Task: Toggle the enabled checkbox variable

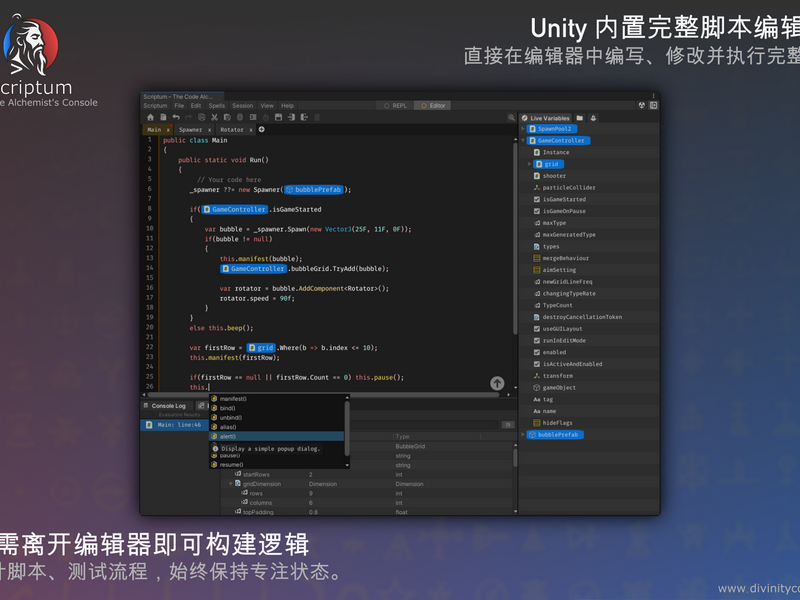Action: coord(537,353)
